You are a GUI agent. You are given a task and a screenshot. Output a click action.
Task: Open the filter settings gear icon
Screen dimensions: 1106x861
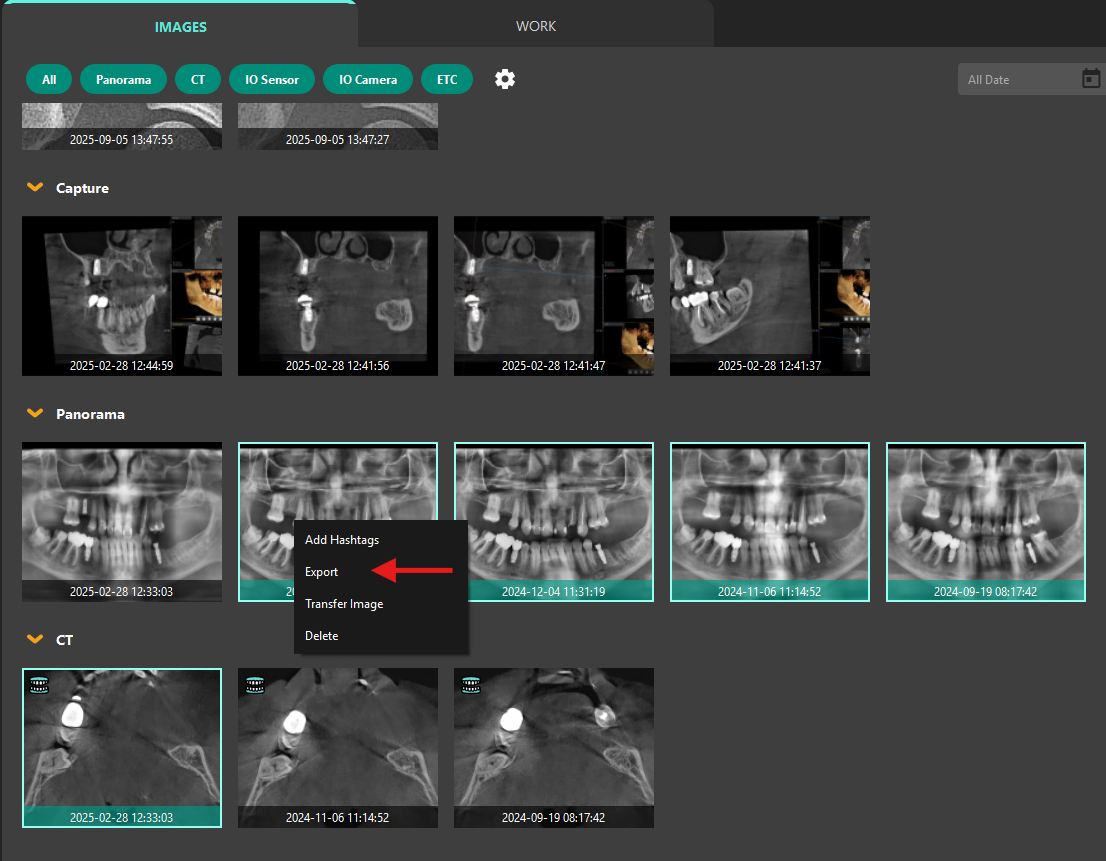tap(505, 79)
